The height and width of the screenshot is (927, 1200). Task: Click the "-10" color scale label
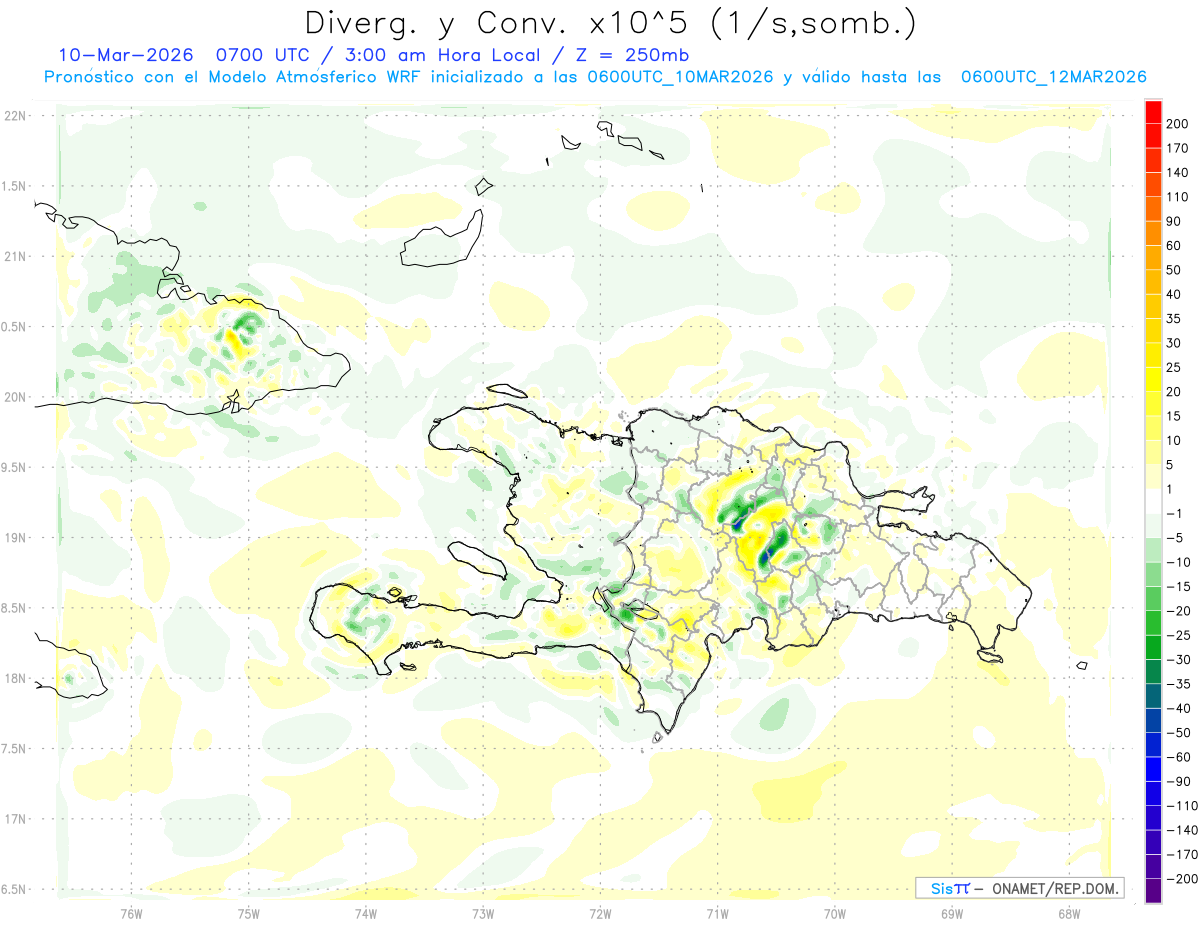coord(1178,562)
